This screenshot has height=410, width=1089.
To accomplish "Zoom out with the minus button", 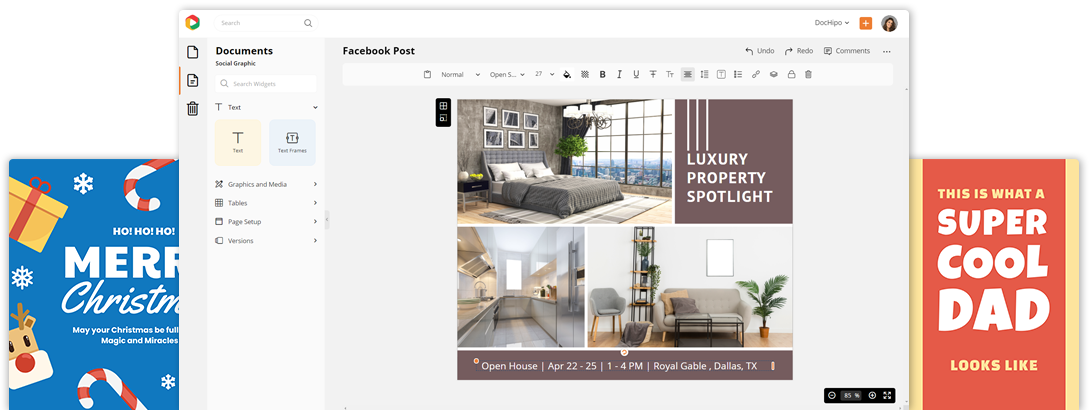I will click(x=831, y=395).
